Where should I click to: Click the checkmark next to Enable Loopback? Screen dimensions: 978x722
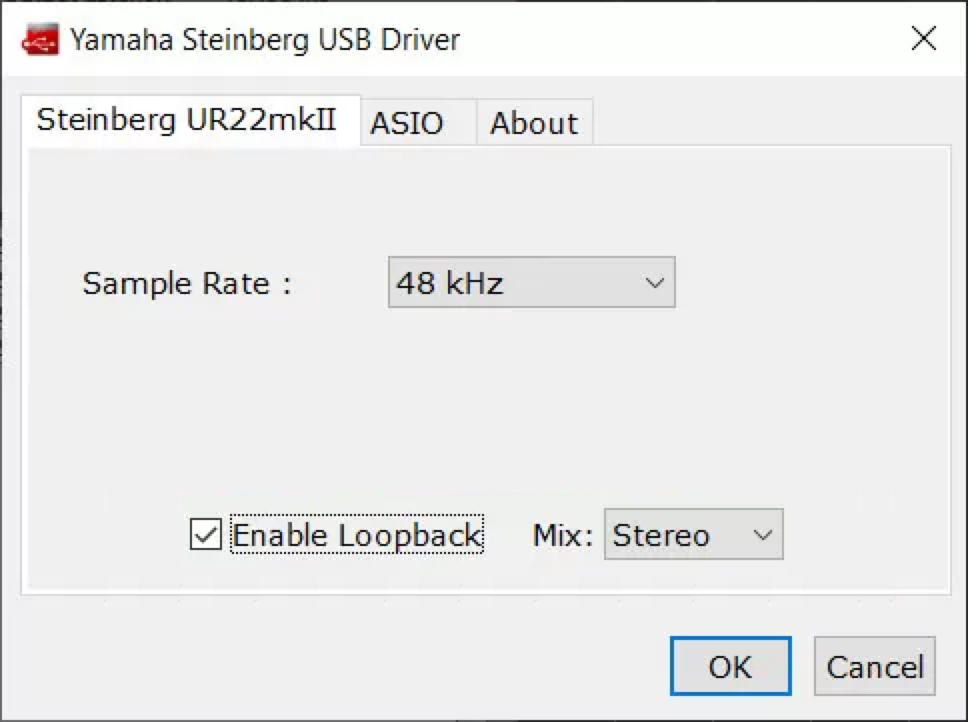point(206,535)
